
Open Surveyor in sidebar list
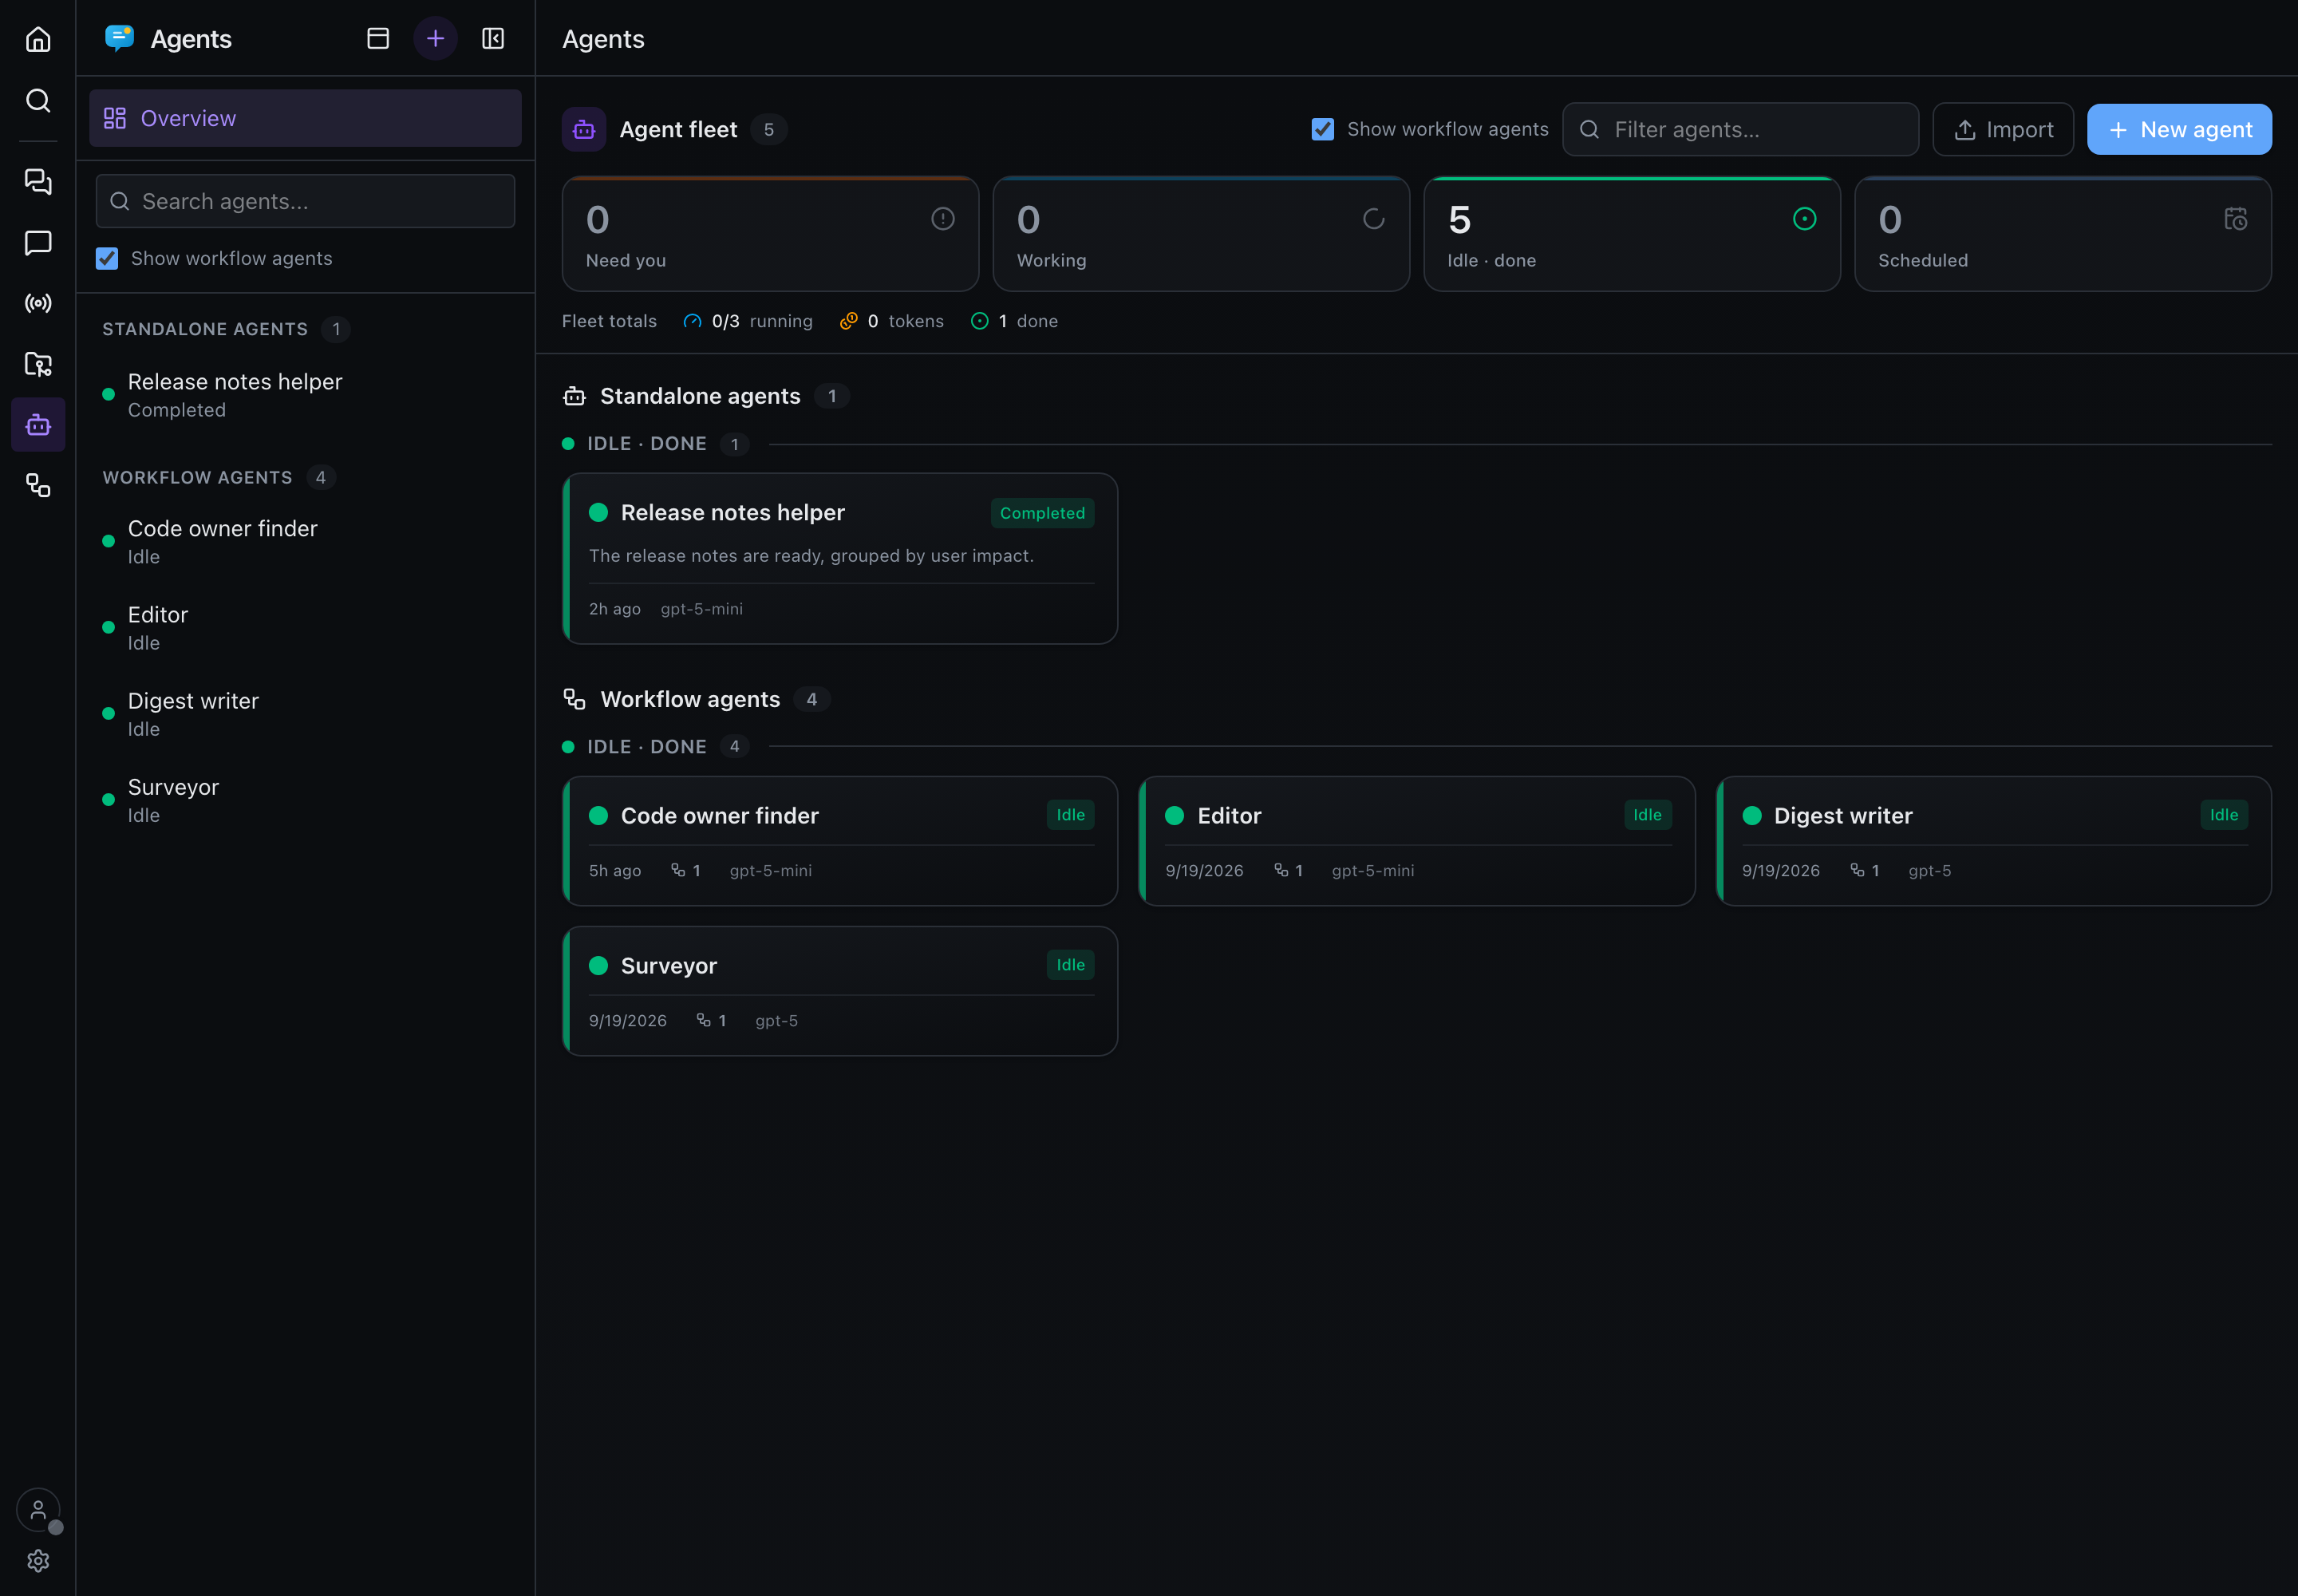pyautogui.click(x=305, y=800)
